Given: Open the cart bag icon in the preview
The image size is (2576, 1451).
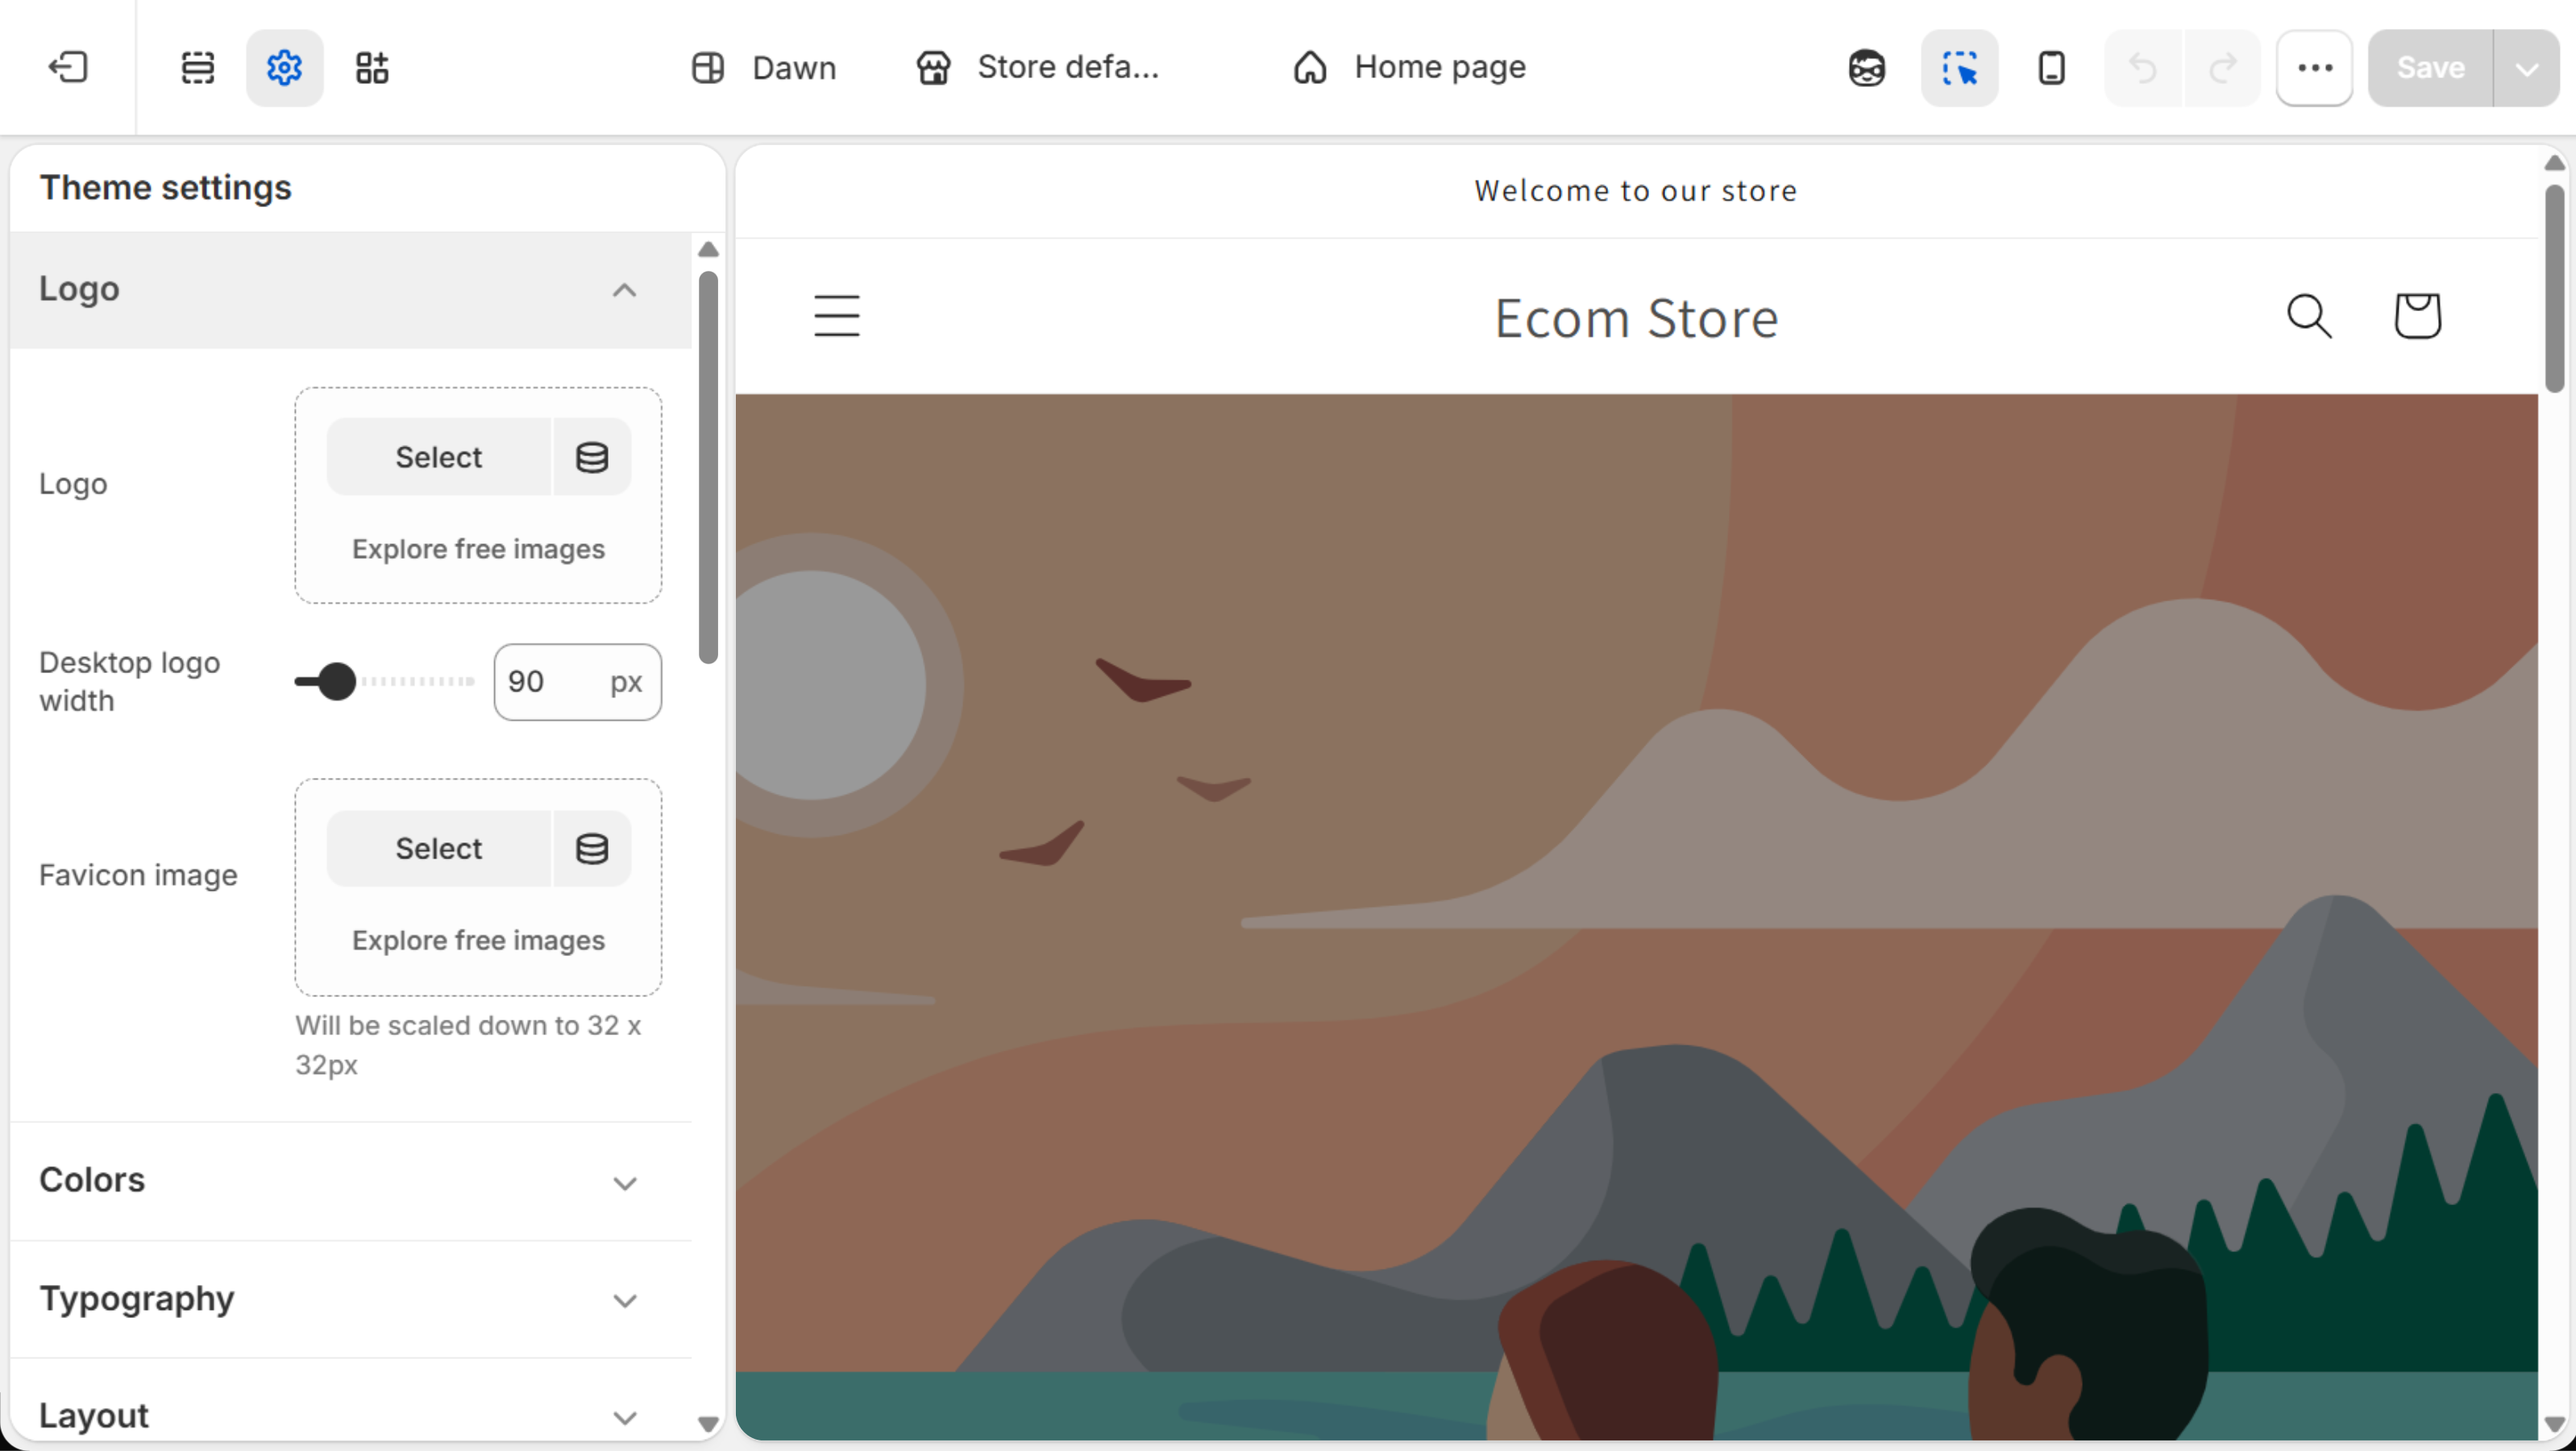Looking at the screenshot, I should pyautogui.click(x=2418, y=316).
